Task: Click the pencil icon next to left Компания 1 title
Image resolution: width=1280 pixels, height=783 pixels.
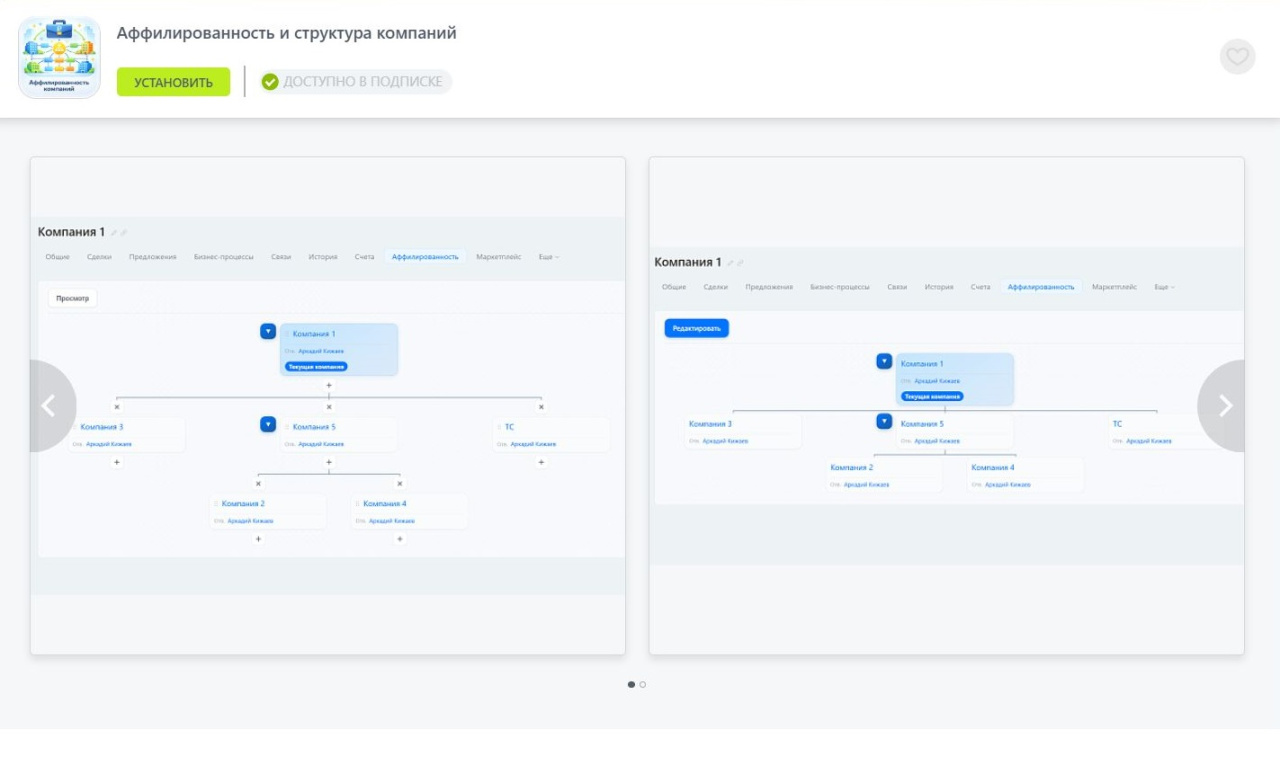Action: pos(115,233)
